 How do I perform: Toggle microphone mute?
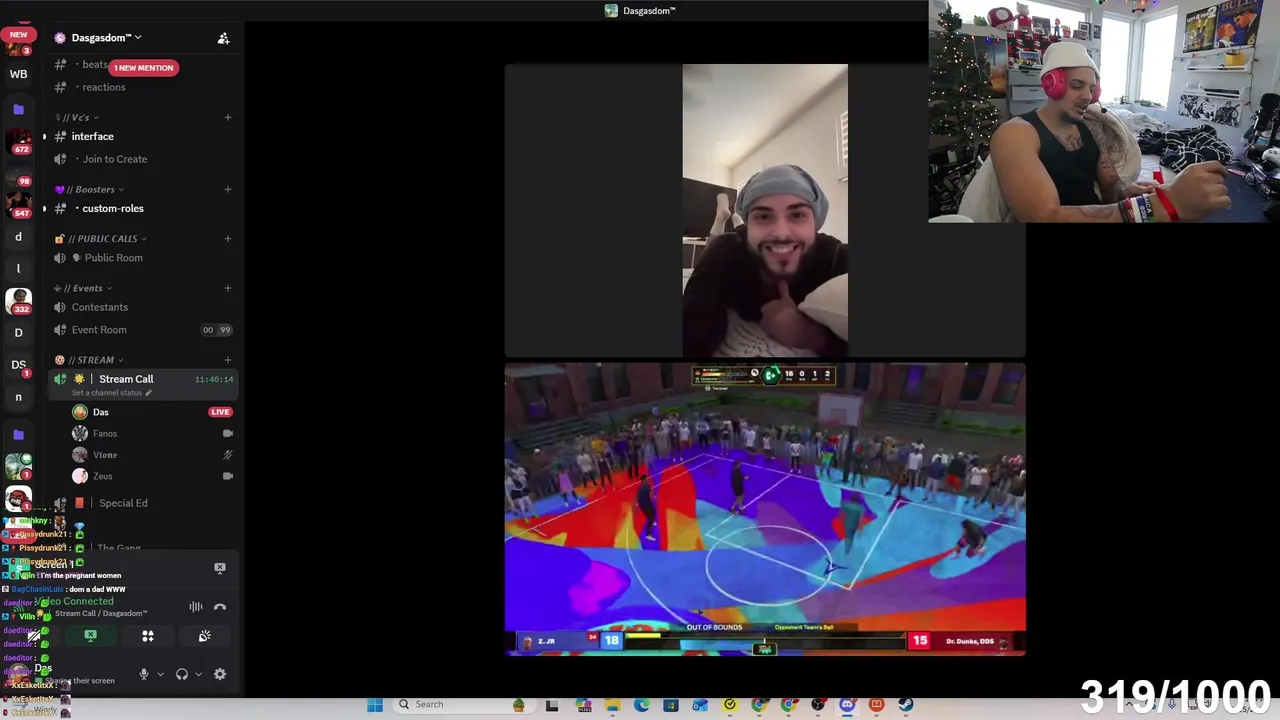tap(143, 674)
